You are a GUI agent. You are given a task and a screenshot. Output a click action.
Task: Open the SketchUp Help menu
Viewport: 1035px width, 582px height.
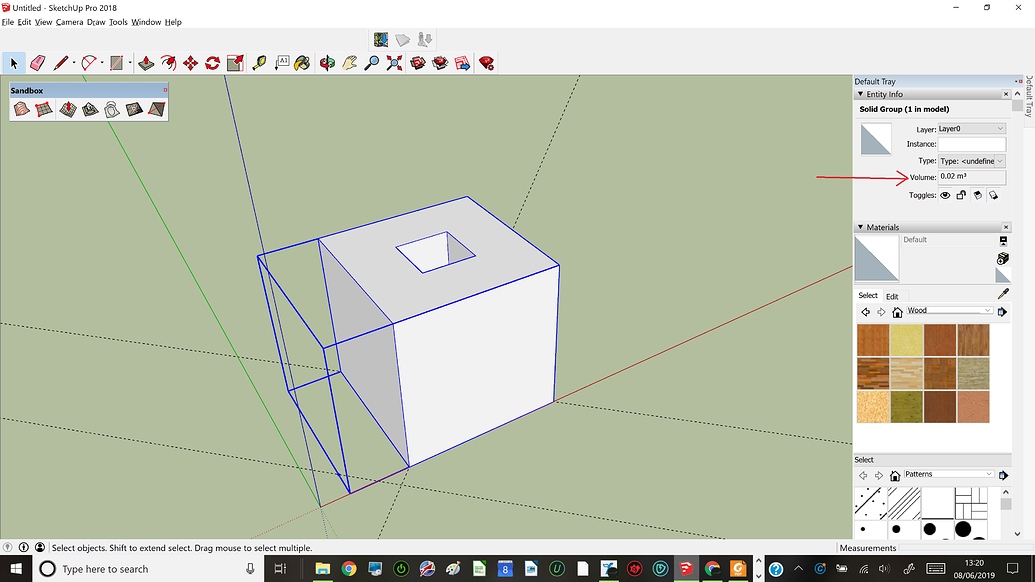(x=172, y=22)
